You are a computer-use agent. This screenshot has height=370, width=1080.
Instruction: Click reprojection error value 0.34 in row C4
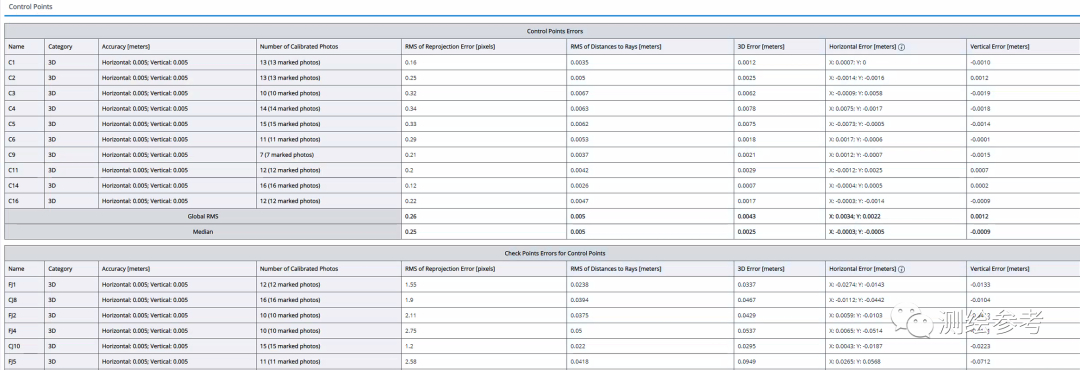click(411, 109)
